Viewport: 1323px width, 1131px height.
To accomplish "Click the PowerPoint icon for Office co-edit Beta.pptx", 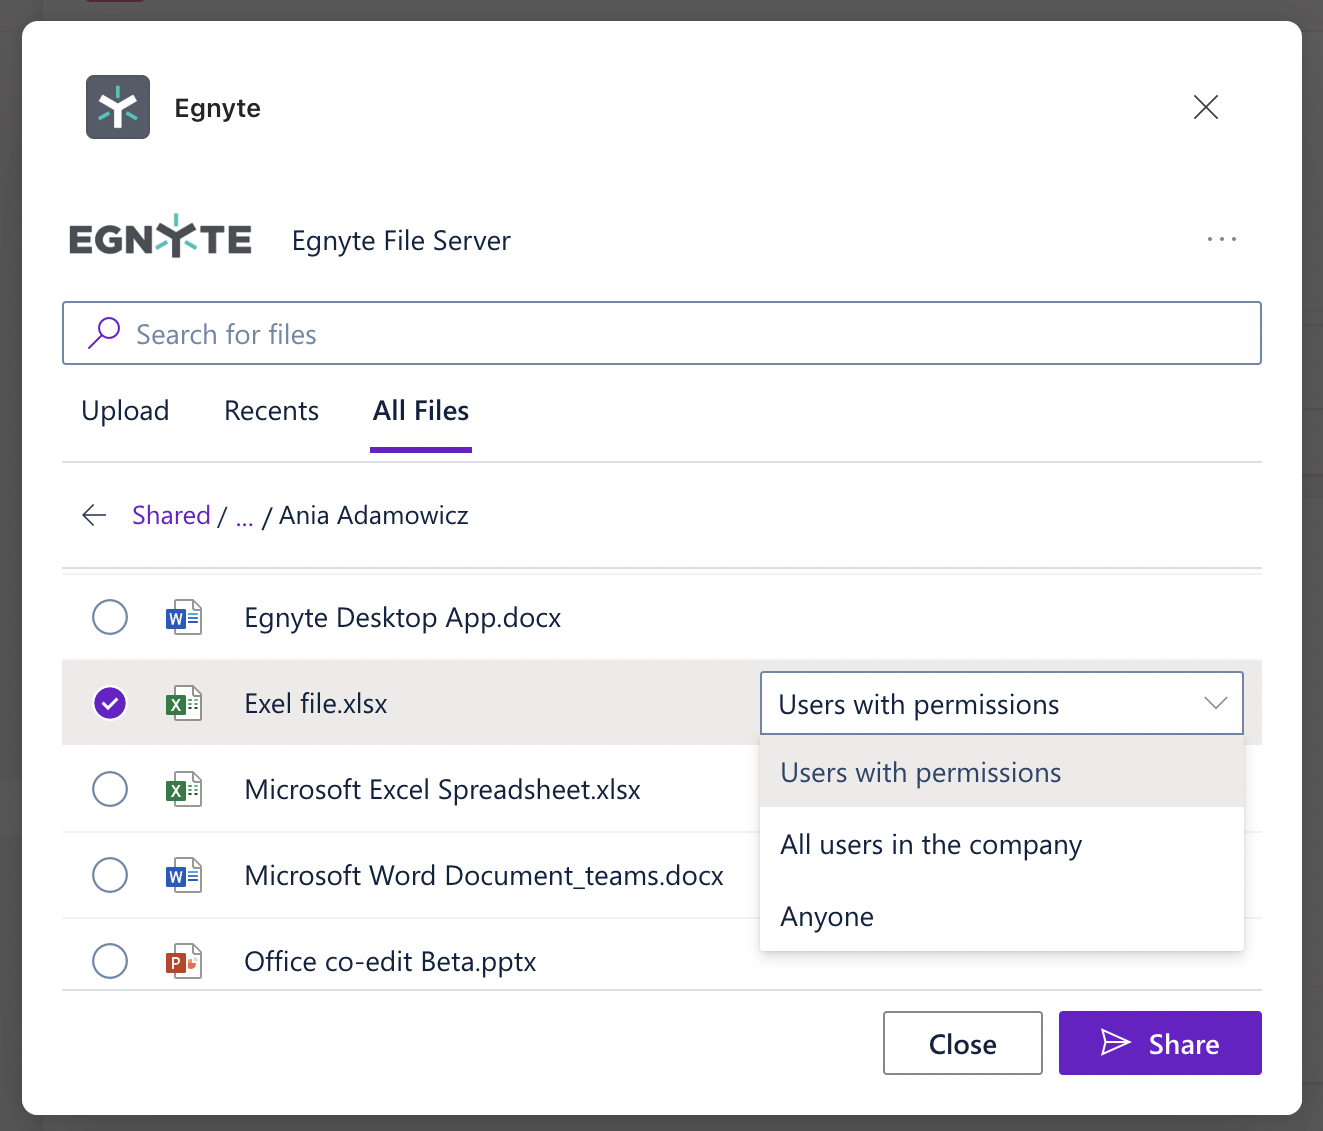I will point(184,961).
